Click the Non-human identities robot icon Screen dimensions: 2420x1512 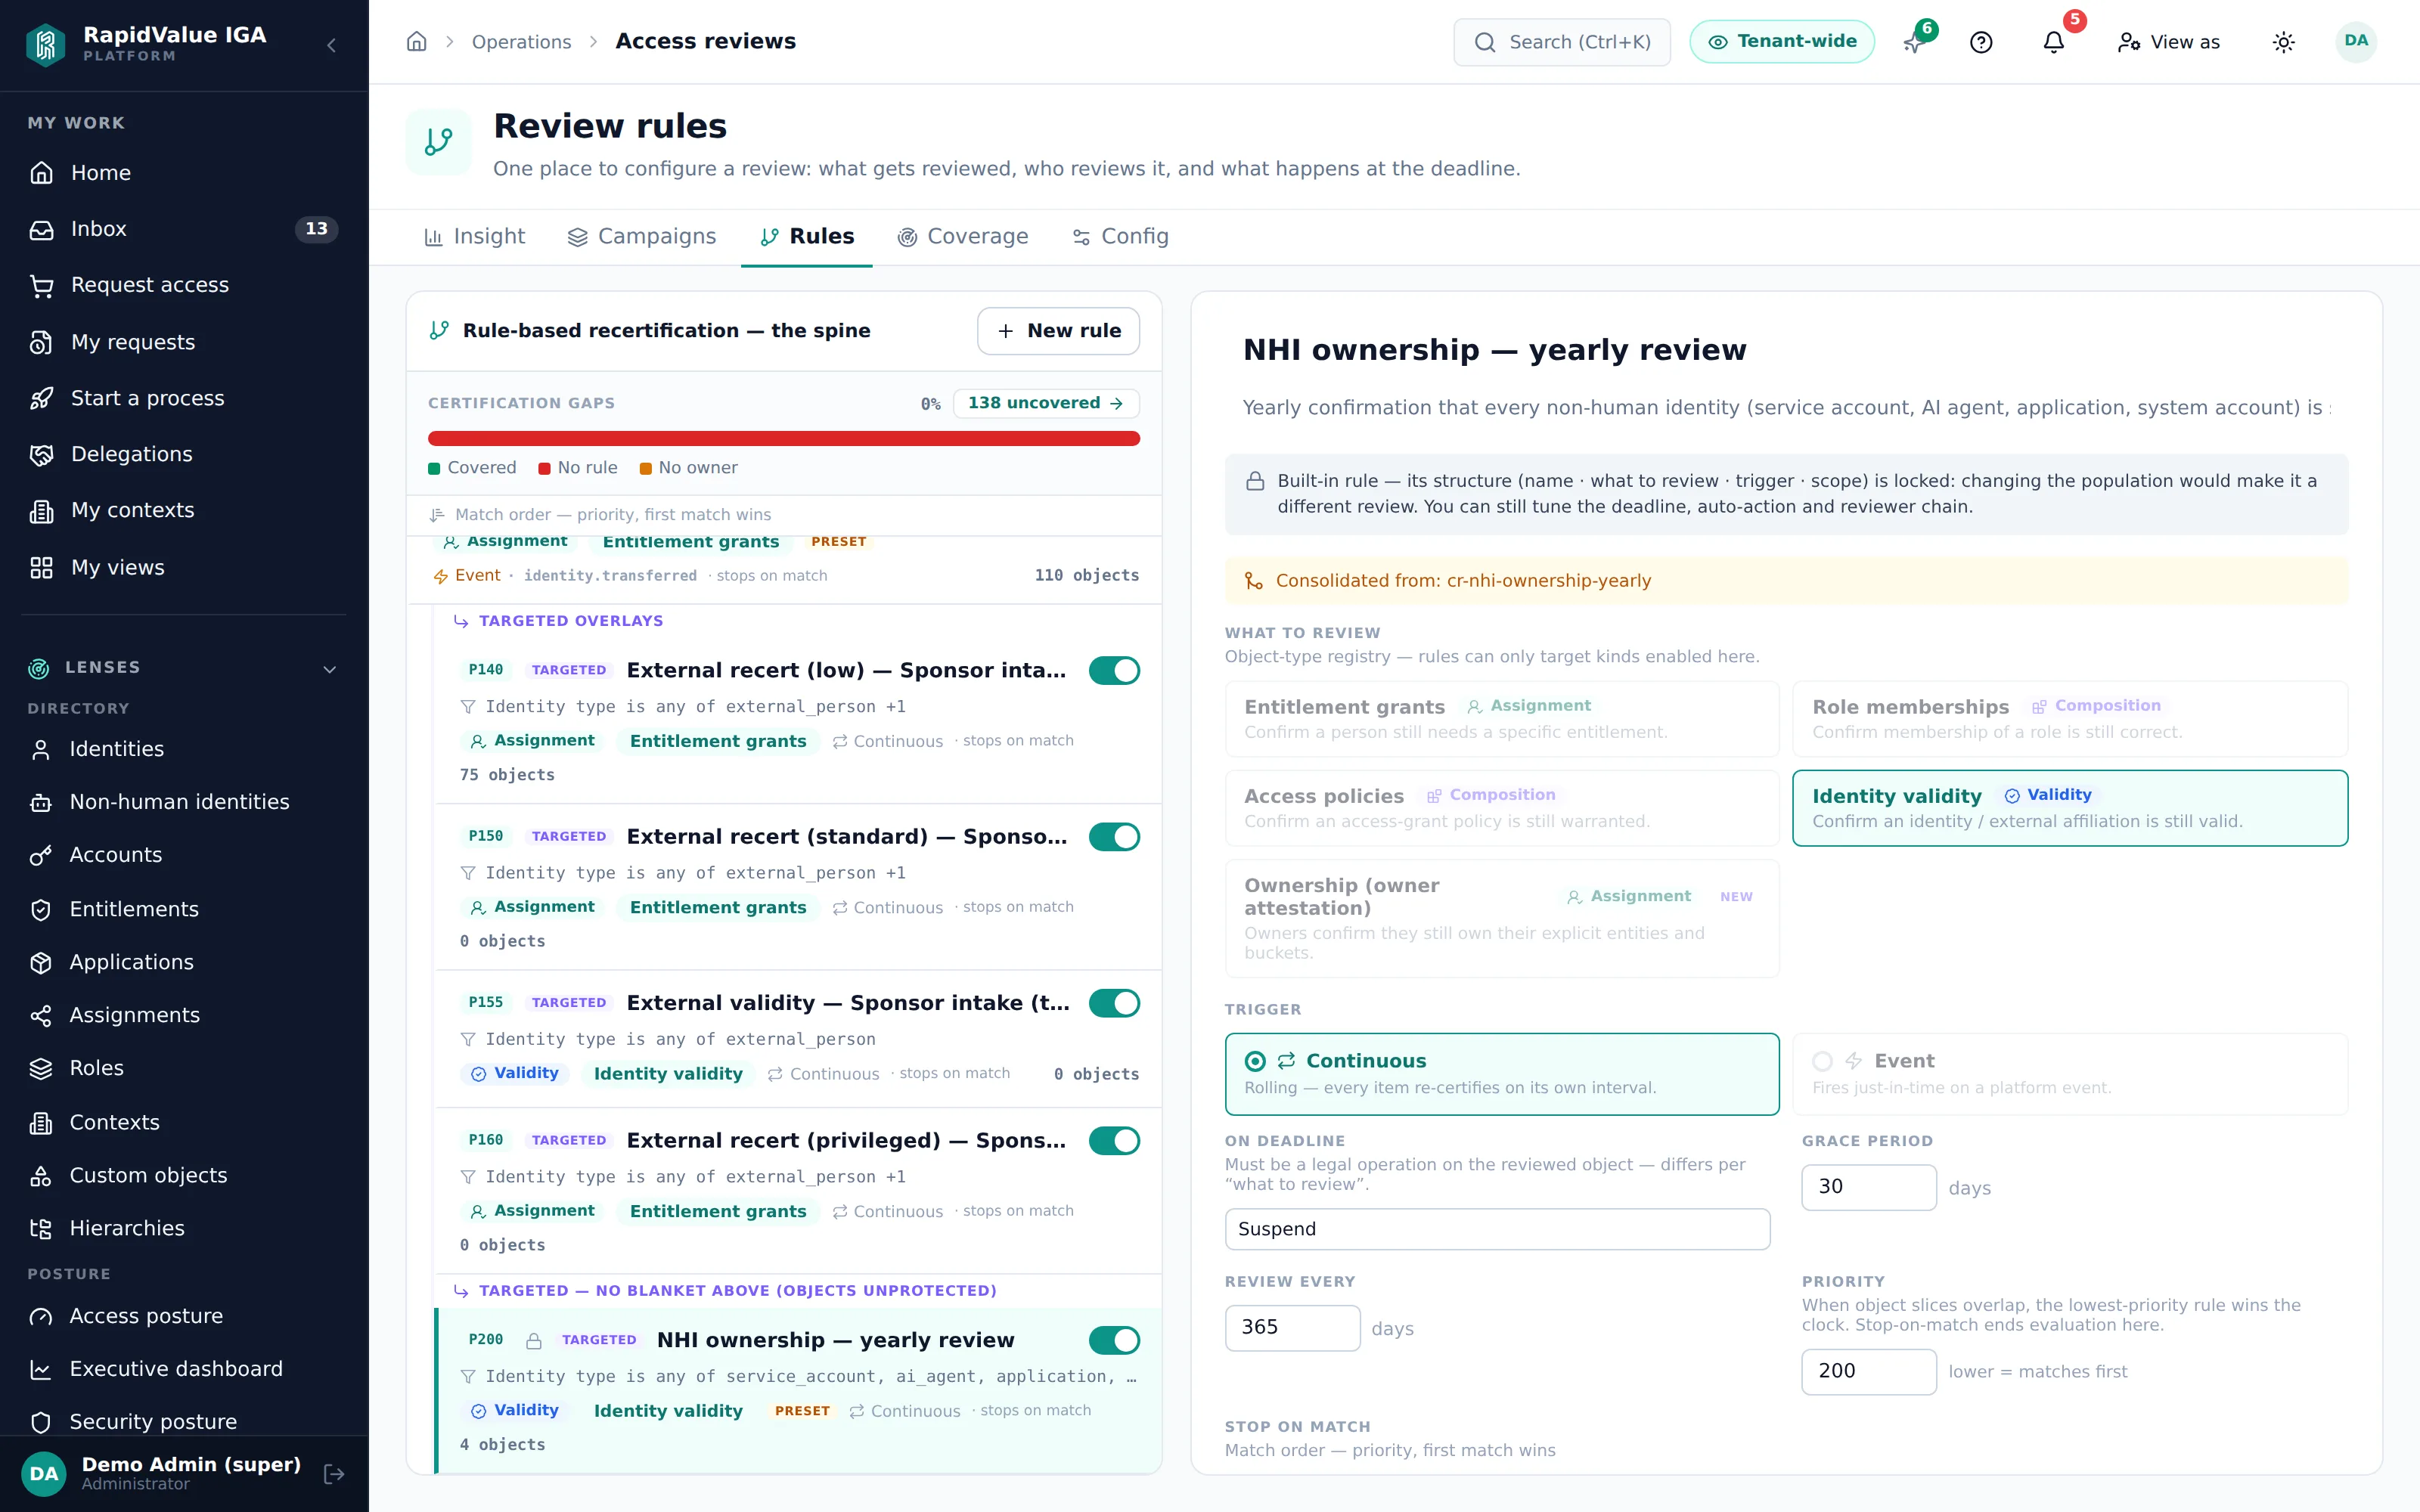pyautogui.click(x=41, y=802)
